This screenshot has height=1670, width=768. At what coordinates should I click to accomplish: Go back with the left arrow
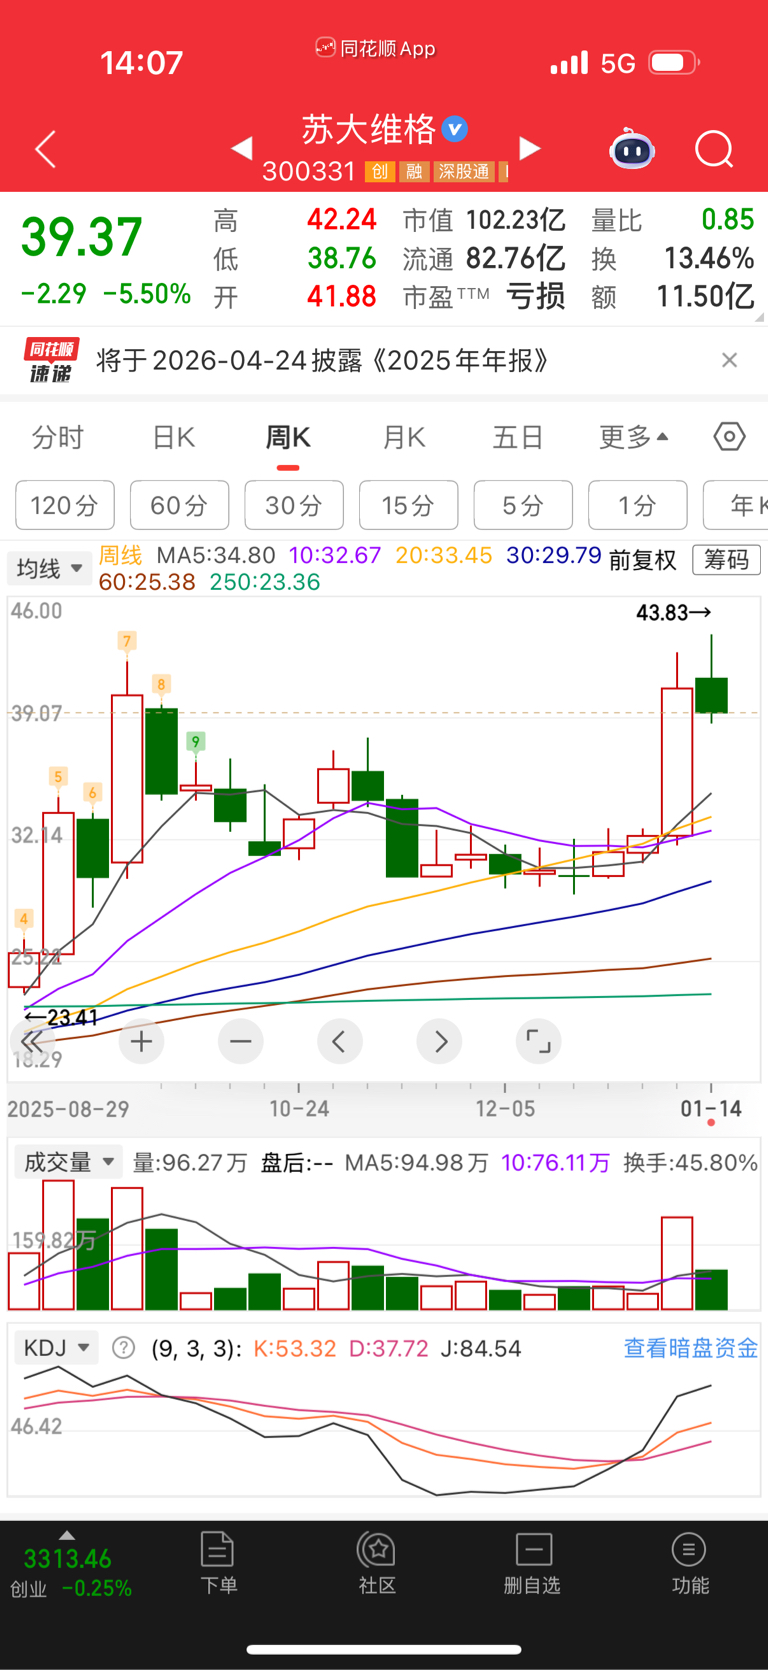pyautogui.click(x=45, y=149)
